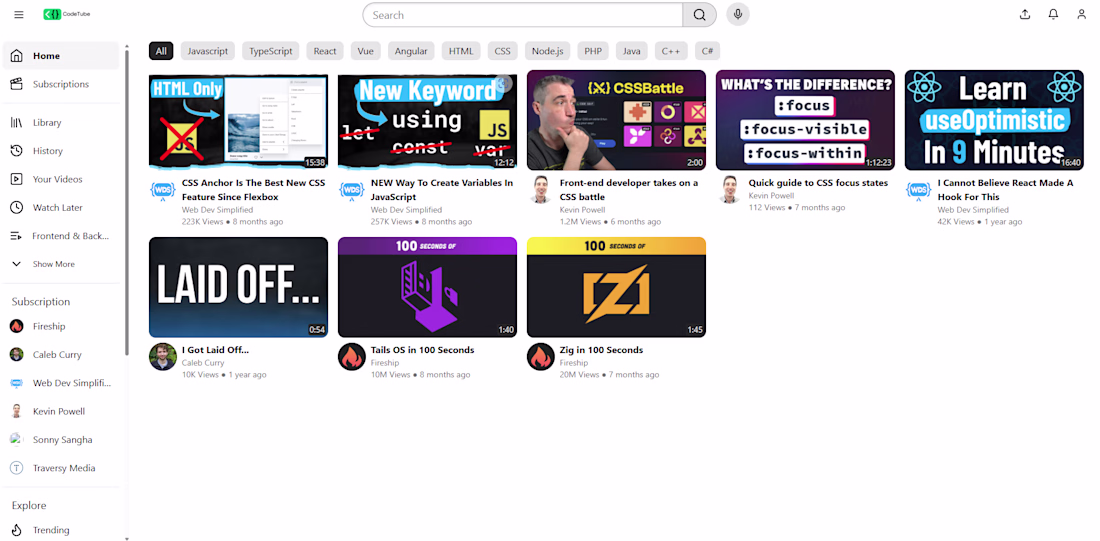Click the Home sidebar icon
Screen dimensions: 1100x541
tap(17, 56)
